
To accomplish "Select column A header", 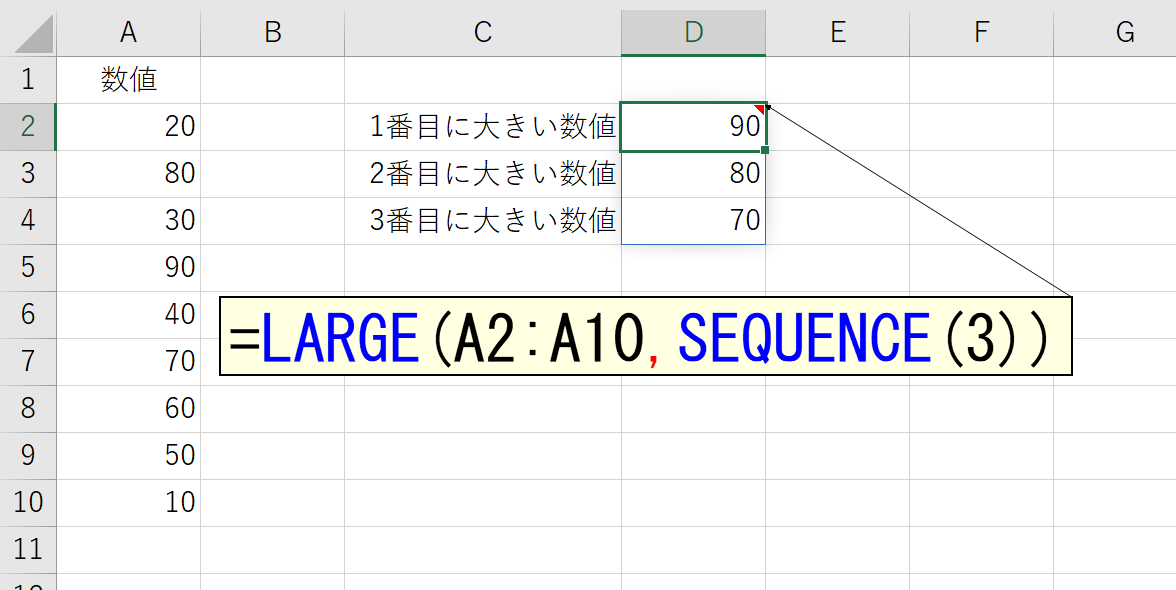I will click(x=128, y=32).
